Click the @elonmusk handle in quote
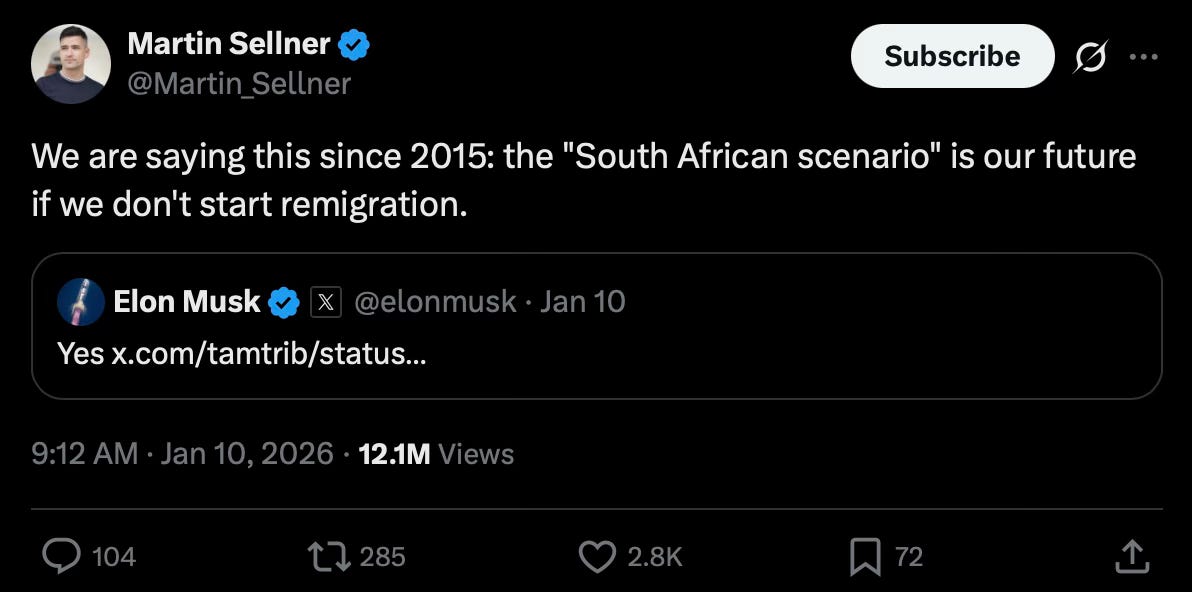This screenshot has height=592, width=1192. pyautogui.click(x=436, y=301)
